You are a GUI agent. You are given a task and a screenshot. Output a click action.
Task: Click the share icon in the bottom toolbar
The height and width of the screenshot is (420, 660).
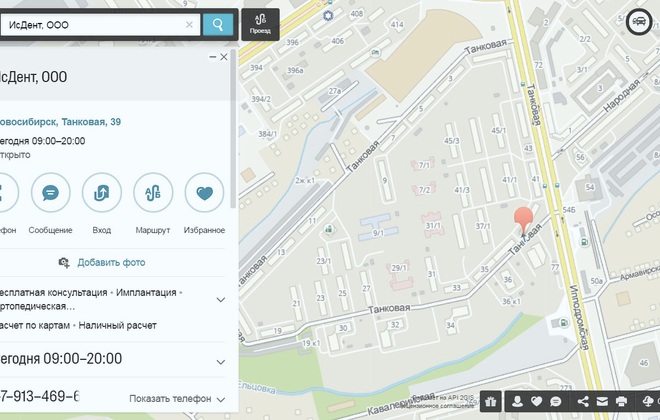click(x=583, y=401)
